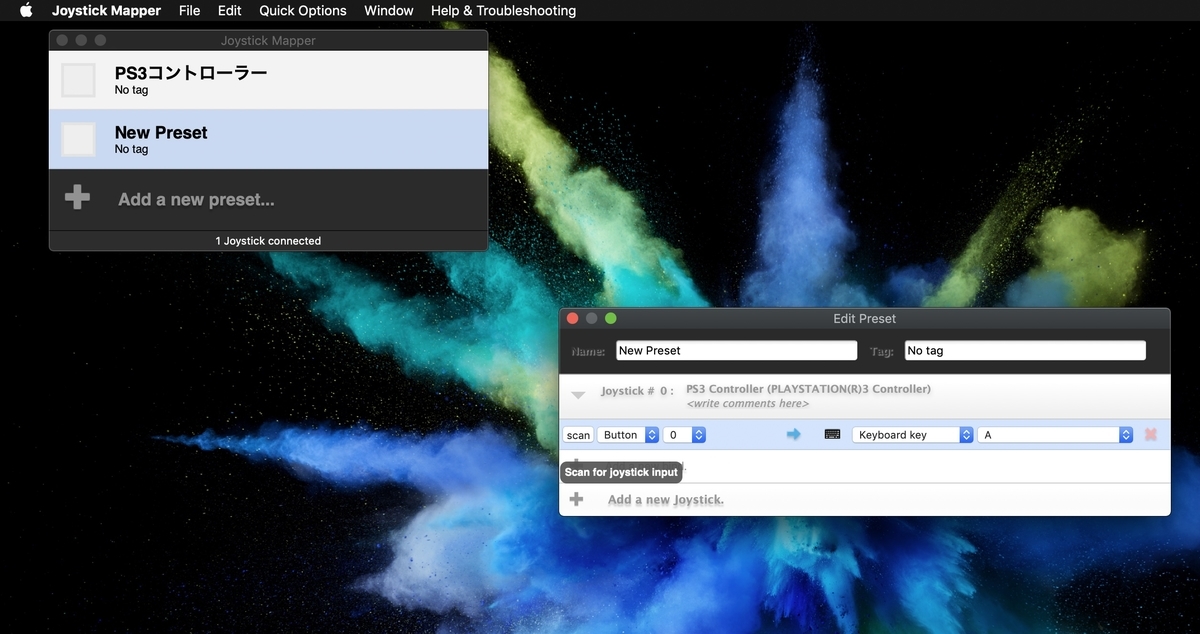1200x634 pixels.
Task: Click the keyboard icon in binding row
Action: tap(832, 435)
